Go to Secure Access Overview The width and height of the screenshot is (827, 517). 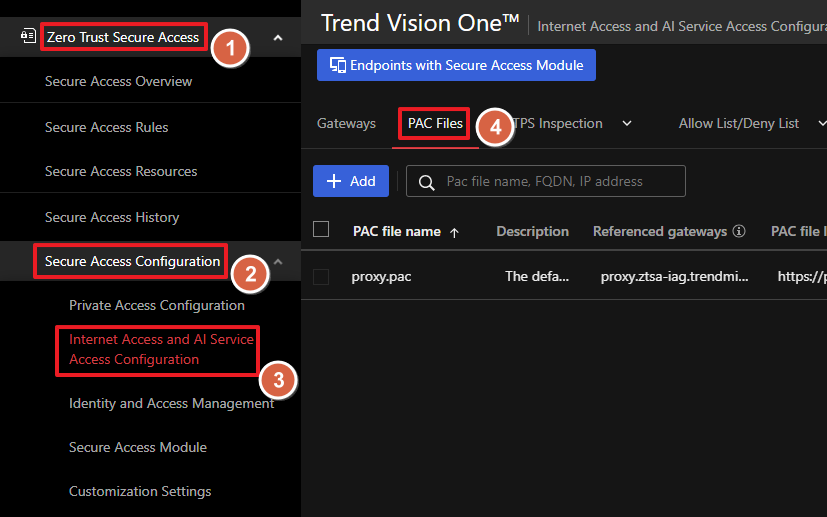[x=118, y=82]
